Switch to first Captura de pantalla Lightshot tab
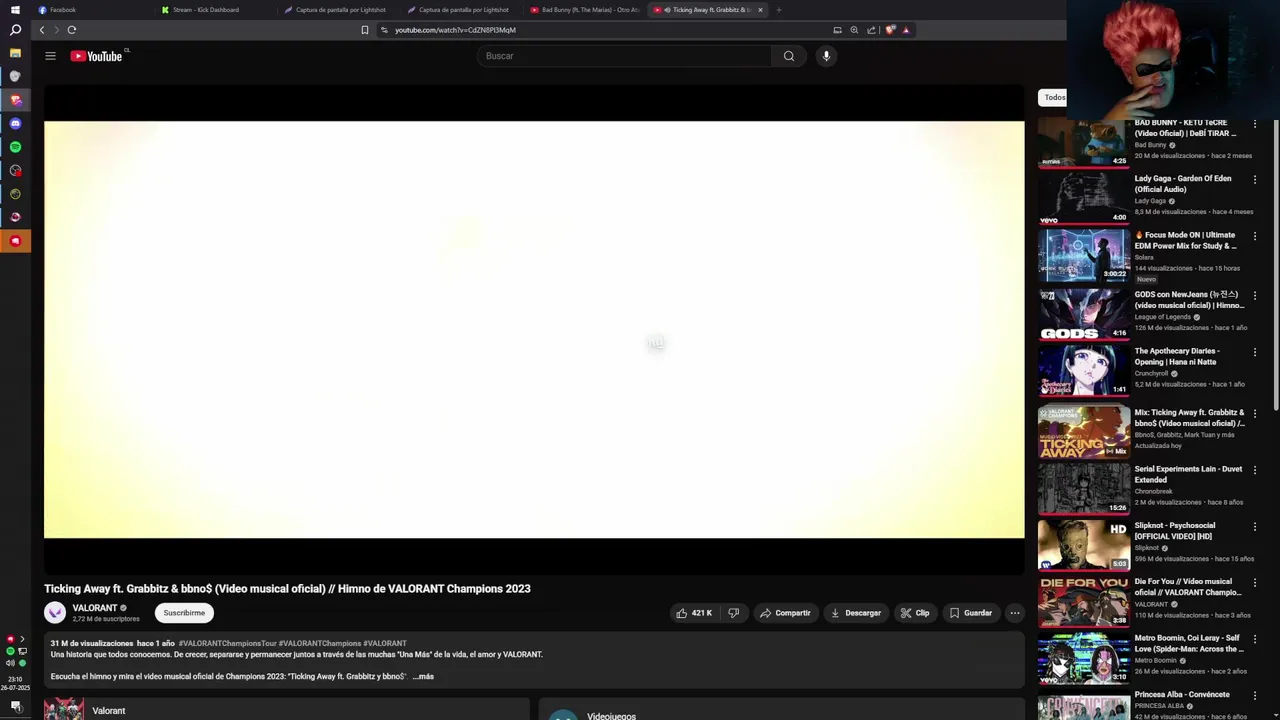 point(340,10)
